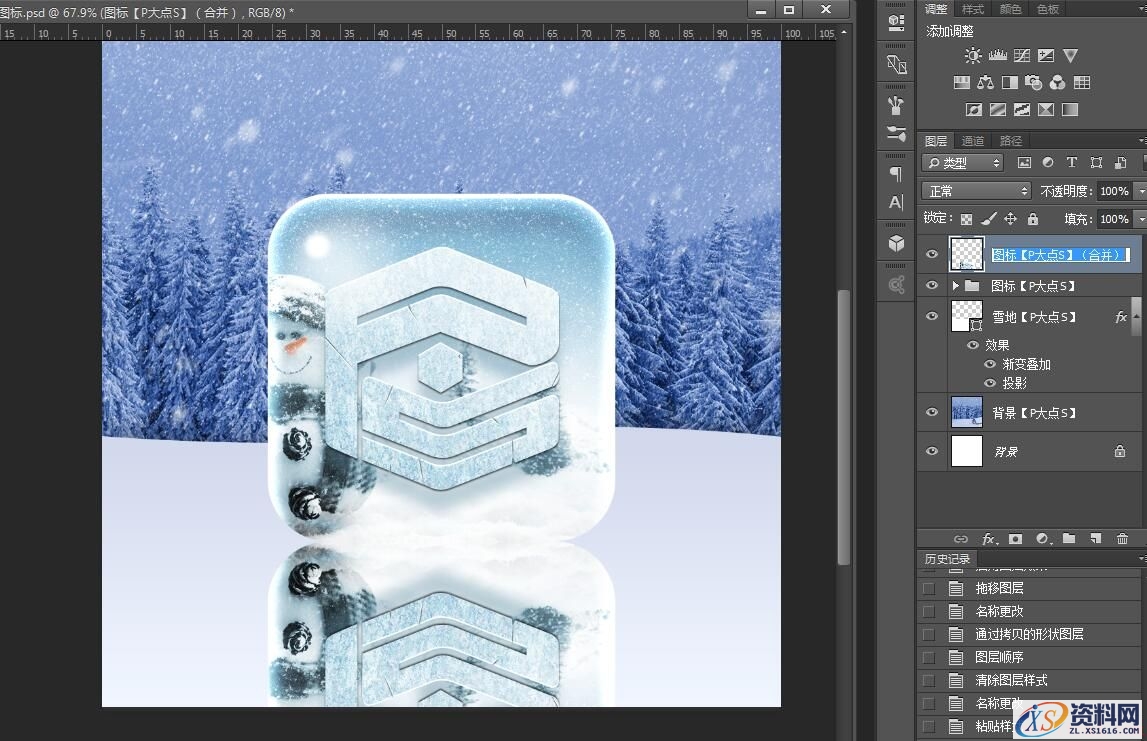Add a Photo Filter adjustment
The image size is (1147, 741).
point(1034,83)
